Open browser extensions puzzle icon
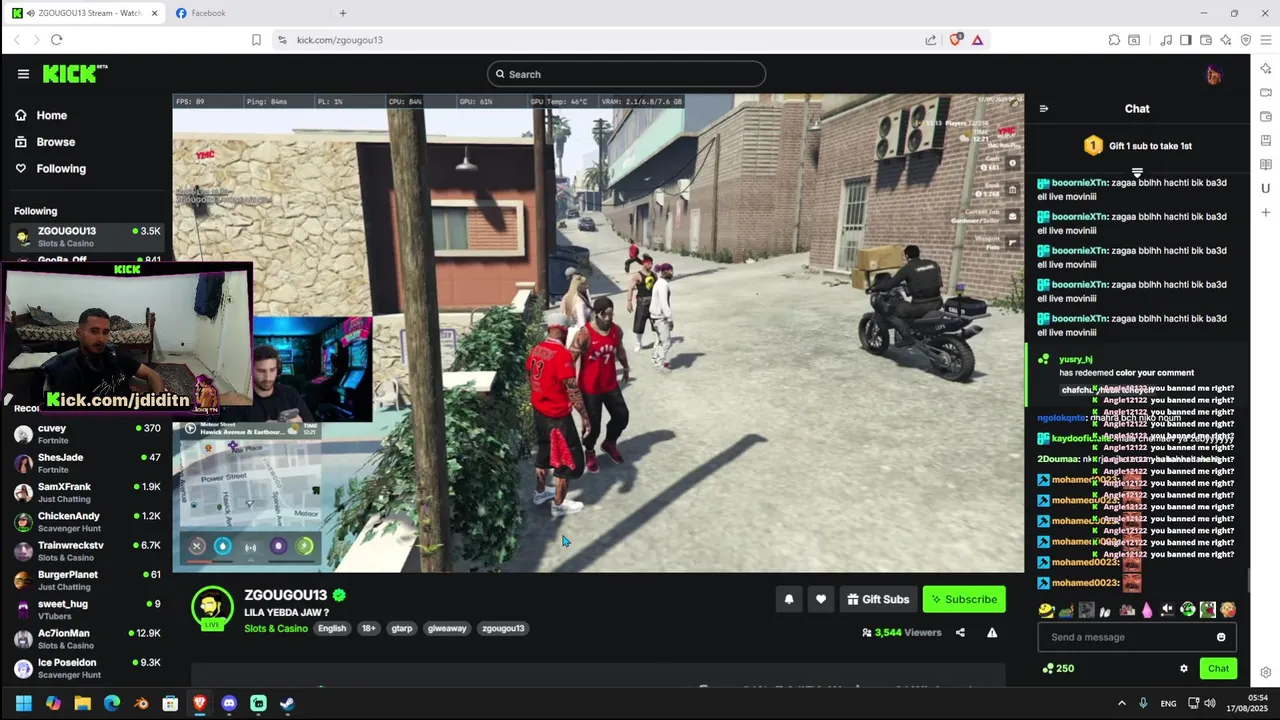 click(x=1114, y=40)
